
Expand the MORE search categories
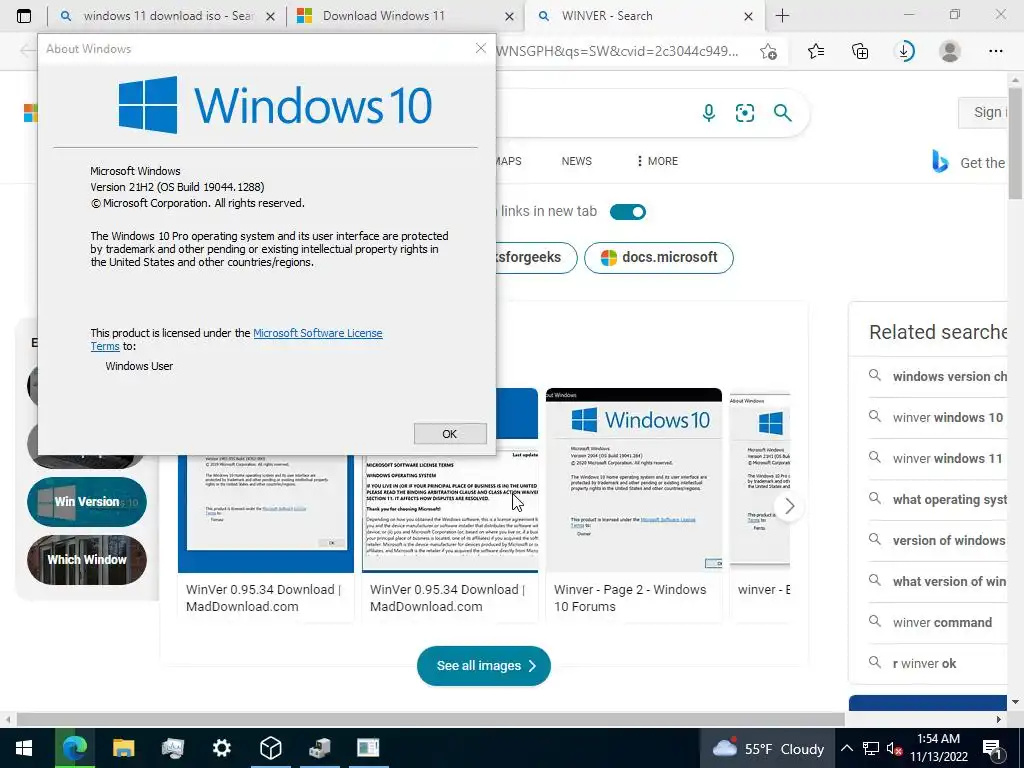pyautogui.click(x=658, y=161)
